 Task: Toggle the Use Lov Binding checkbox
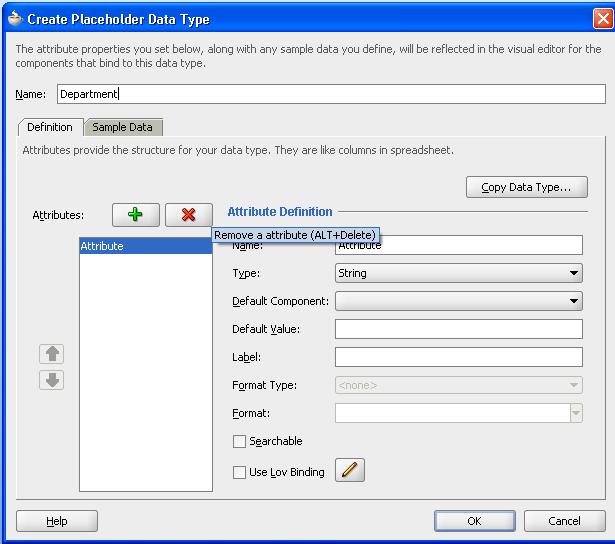click(239, 472)
